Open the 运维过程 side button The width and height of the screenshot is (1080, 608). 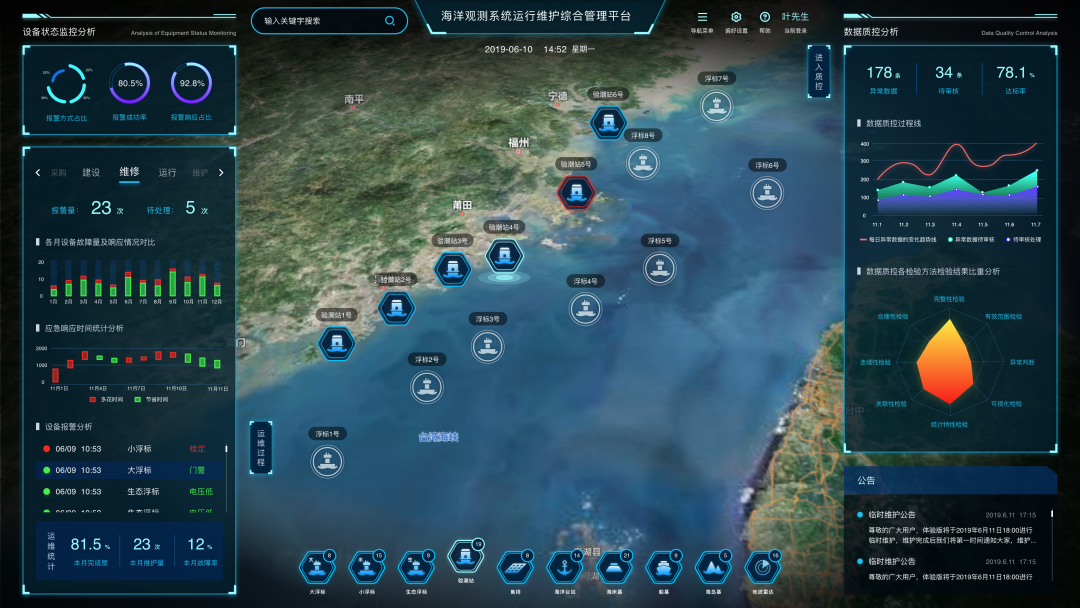260,448
